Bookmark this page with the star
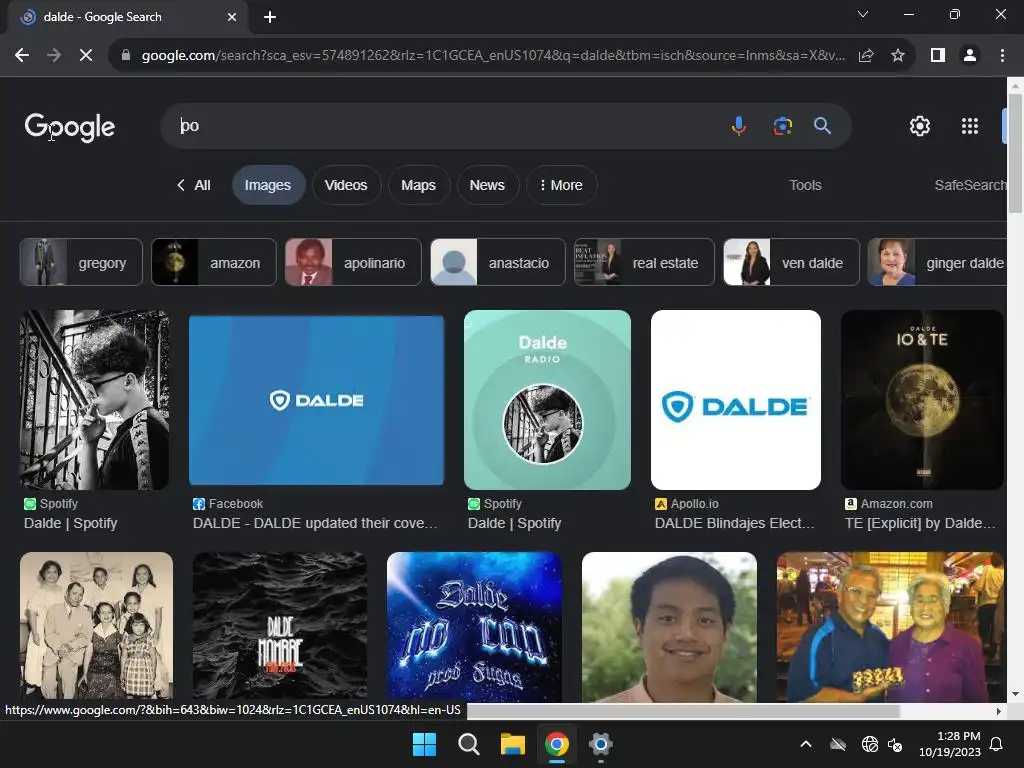 click(898, 56)
